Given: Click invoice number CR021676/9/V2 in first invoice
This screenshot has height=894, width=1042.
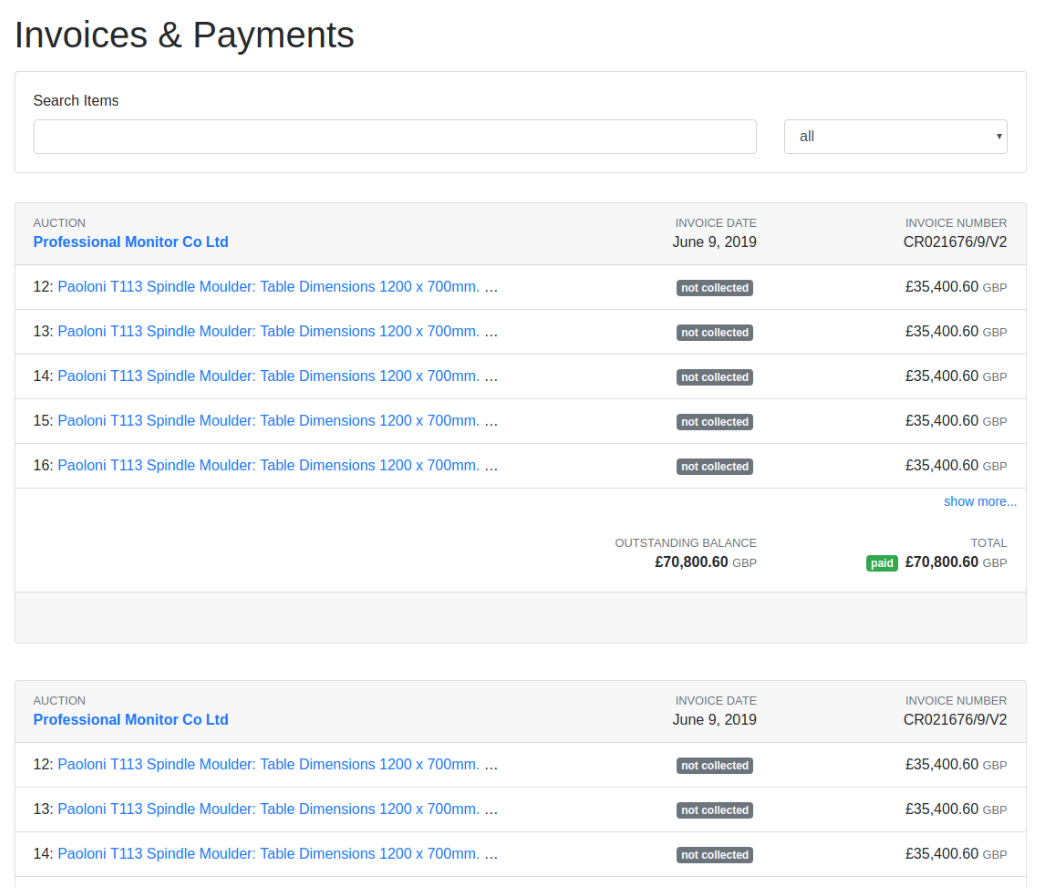Looking at the screenshot, I should coord(955,242).
